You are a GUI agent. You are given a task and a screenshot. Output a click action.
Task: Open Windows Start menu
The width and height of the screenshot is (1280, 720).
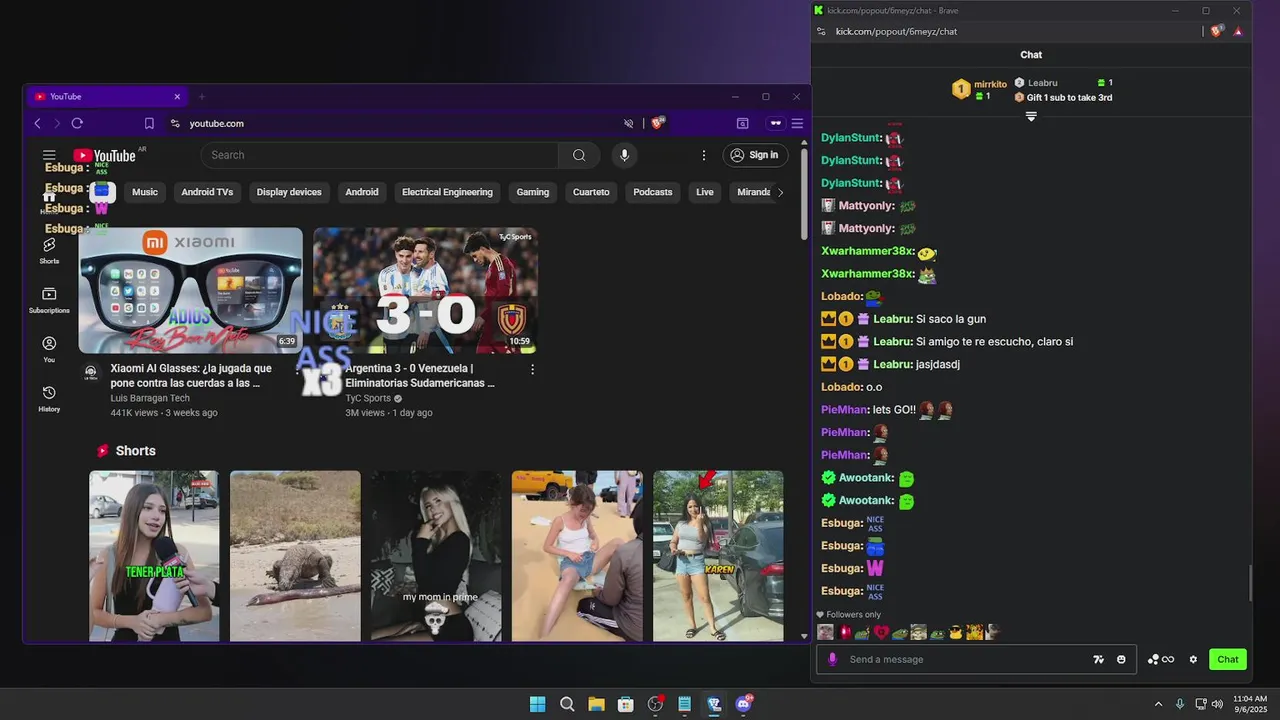click(537, 704)
